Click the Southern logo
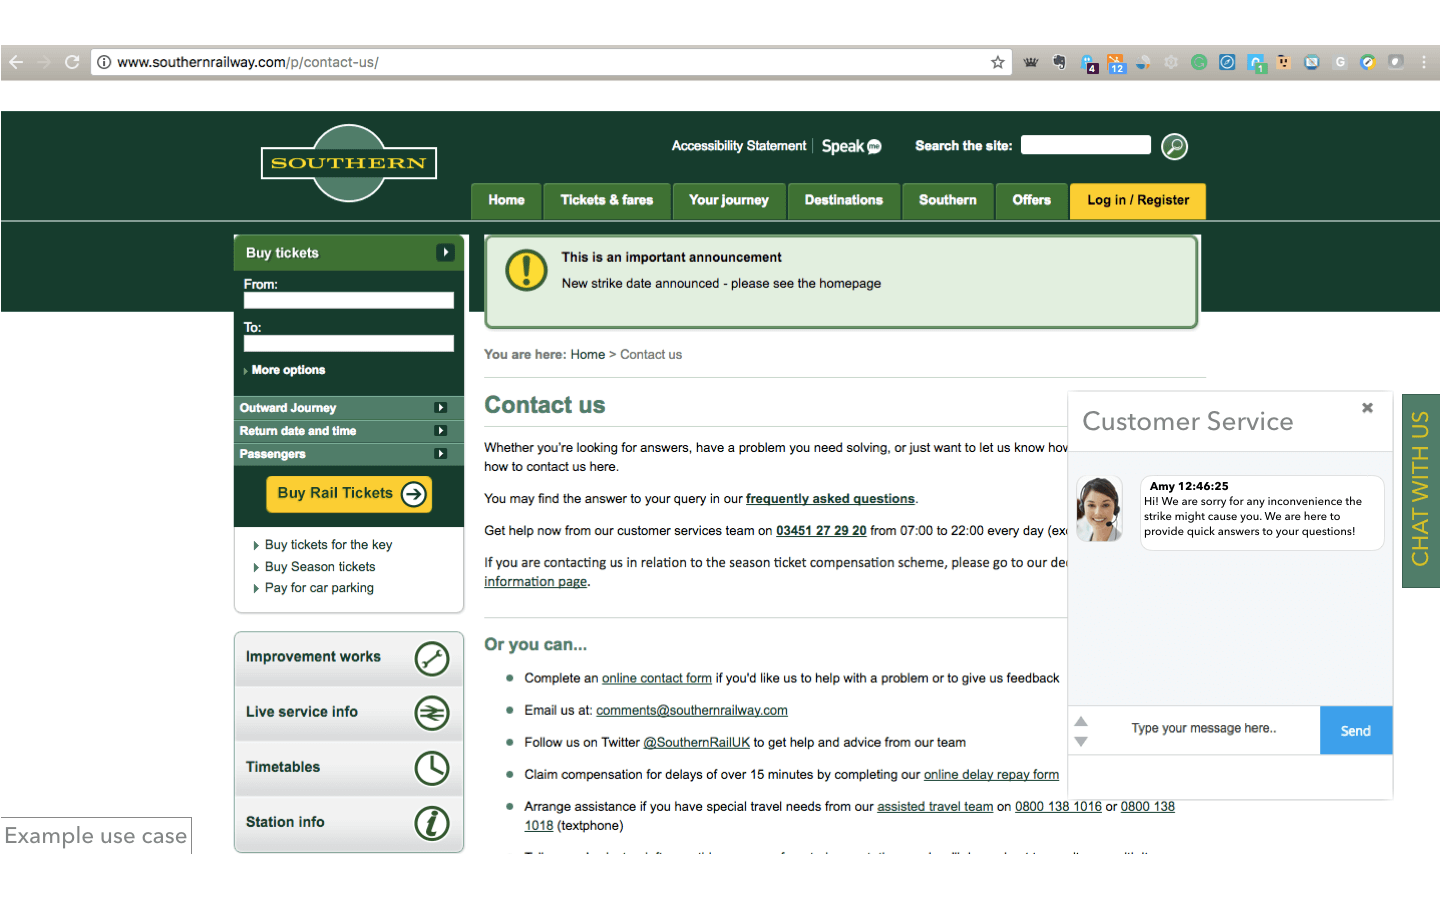The image size is (1440, 900). point(349,163)
